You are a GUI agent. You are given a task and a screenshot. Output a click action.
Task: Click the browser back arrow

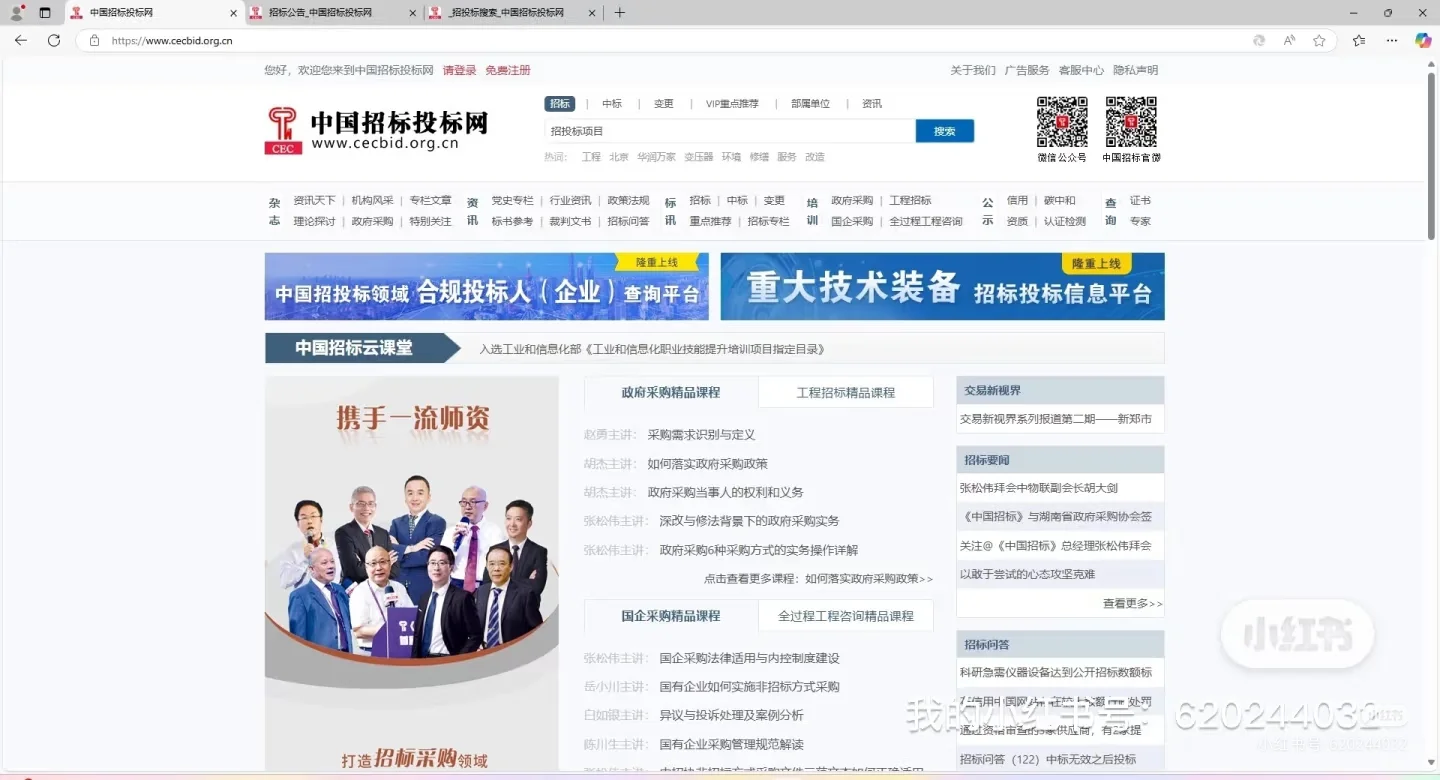(21, 40)
